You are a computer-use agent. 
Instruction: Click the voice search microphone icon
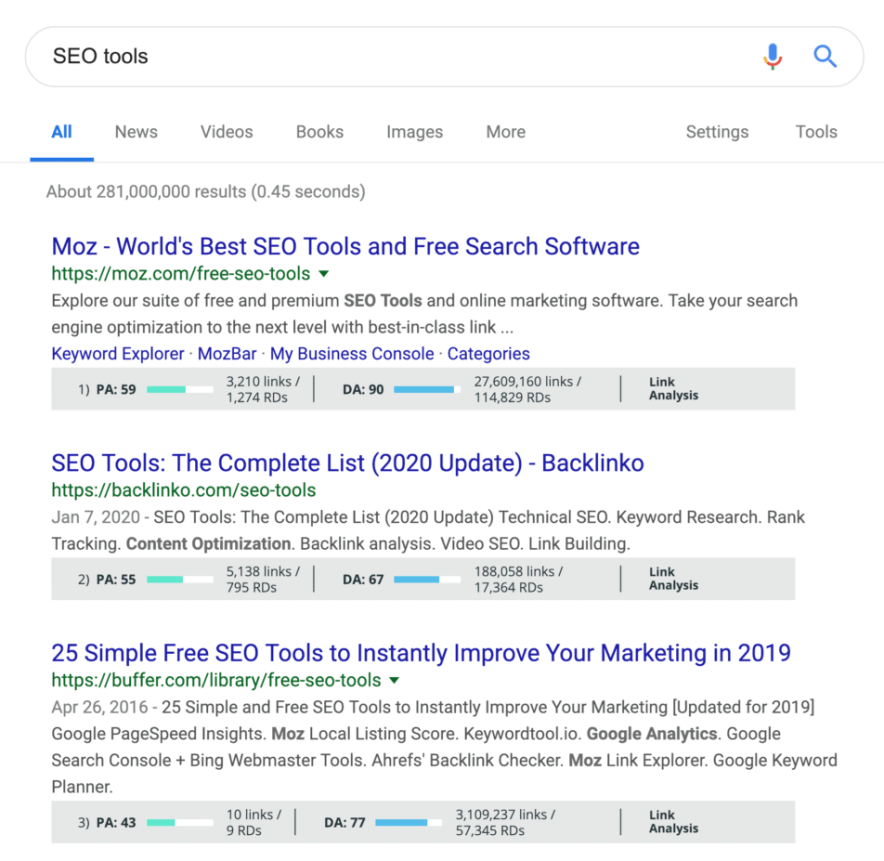[772, 56]
